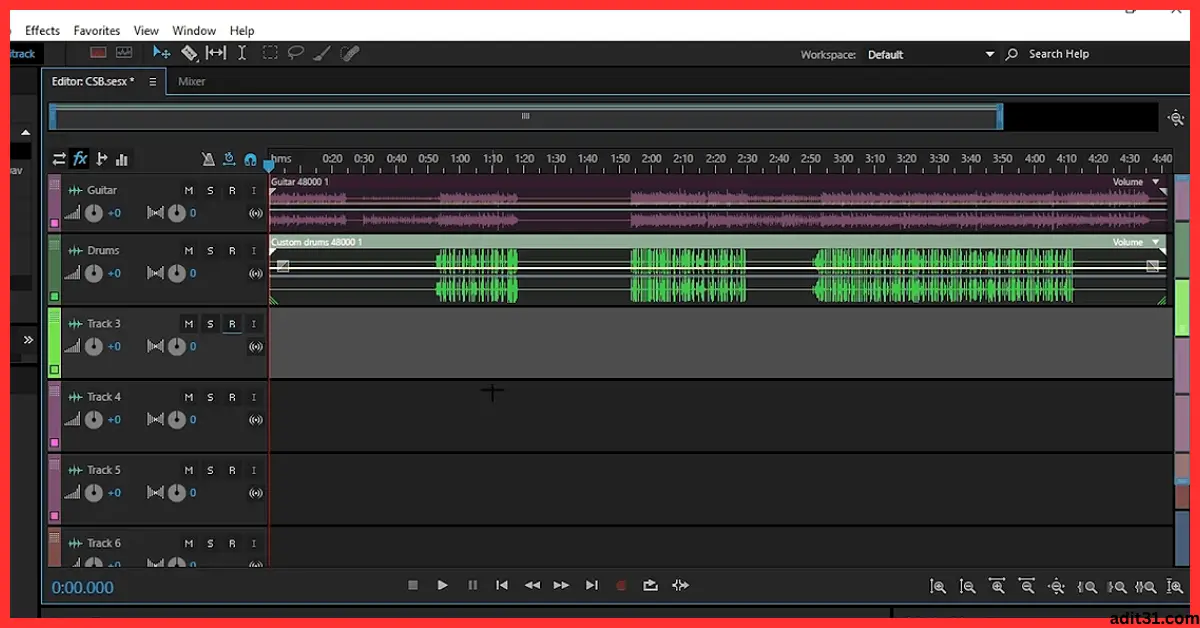Click the Zoom Out Full icon in status bar
The image size is (1200, 628).
pos(1056,587)
